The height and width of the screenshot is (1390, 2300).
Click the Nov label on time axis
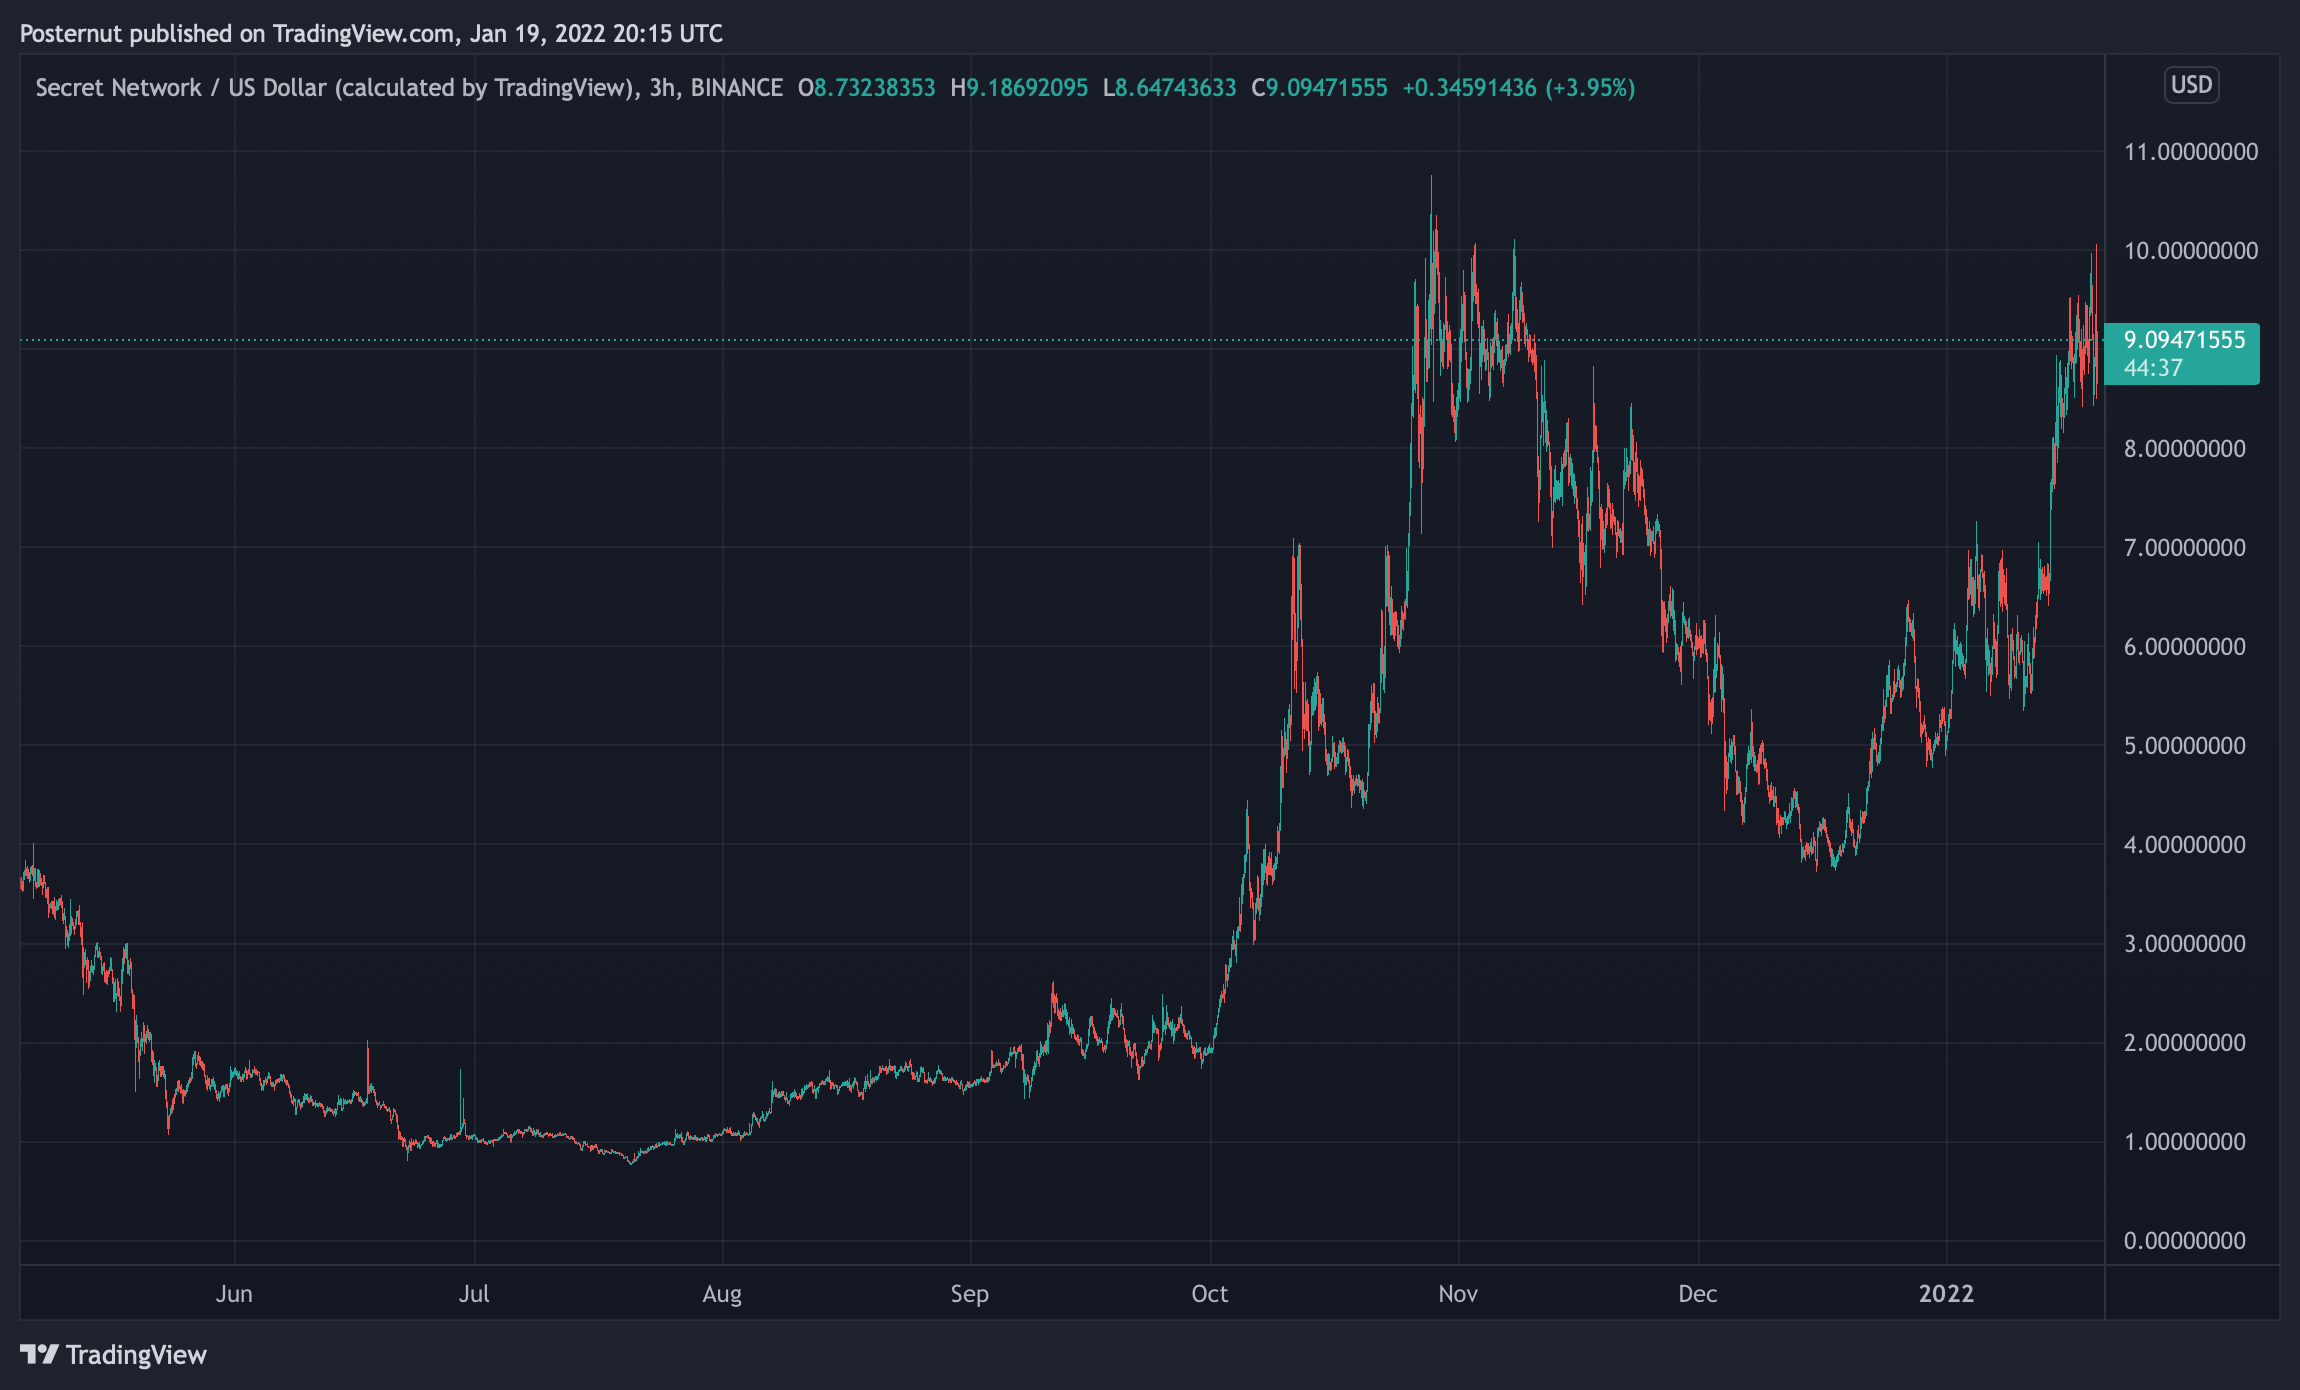pos(1457,1293)
